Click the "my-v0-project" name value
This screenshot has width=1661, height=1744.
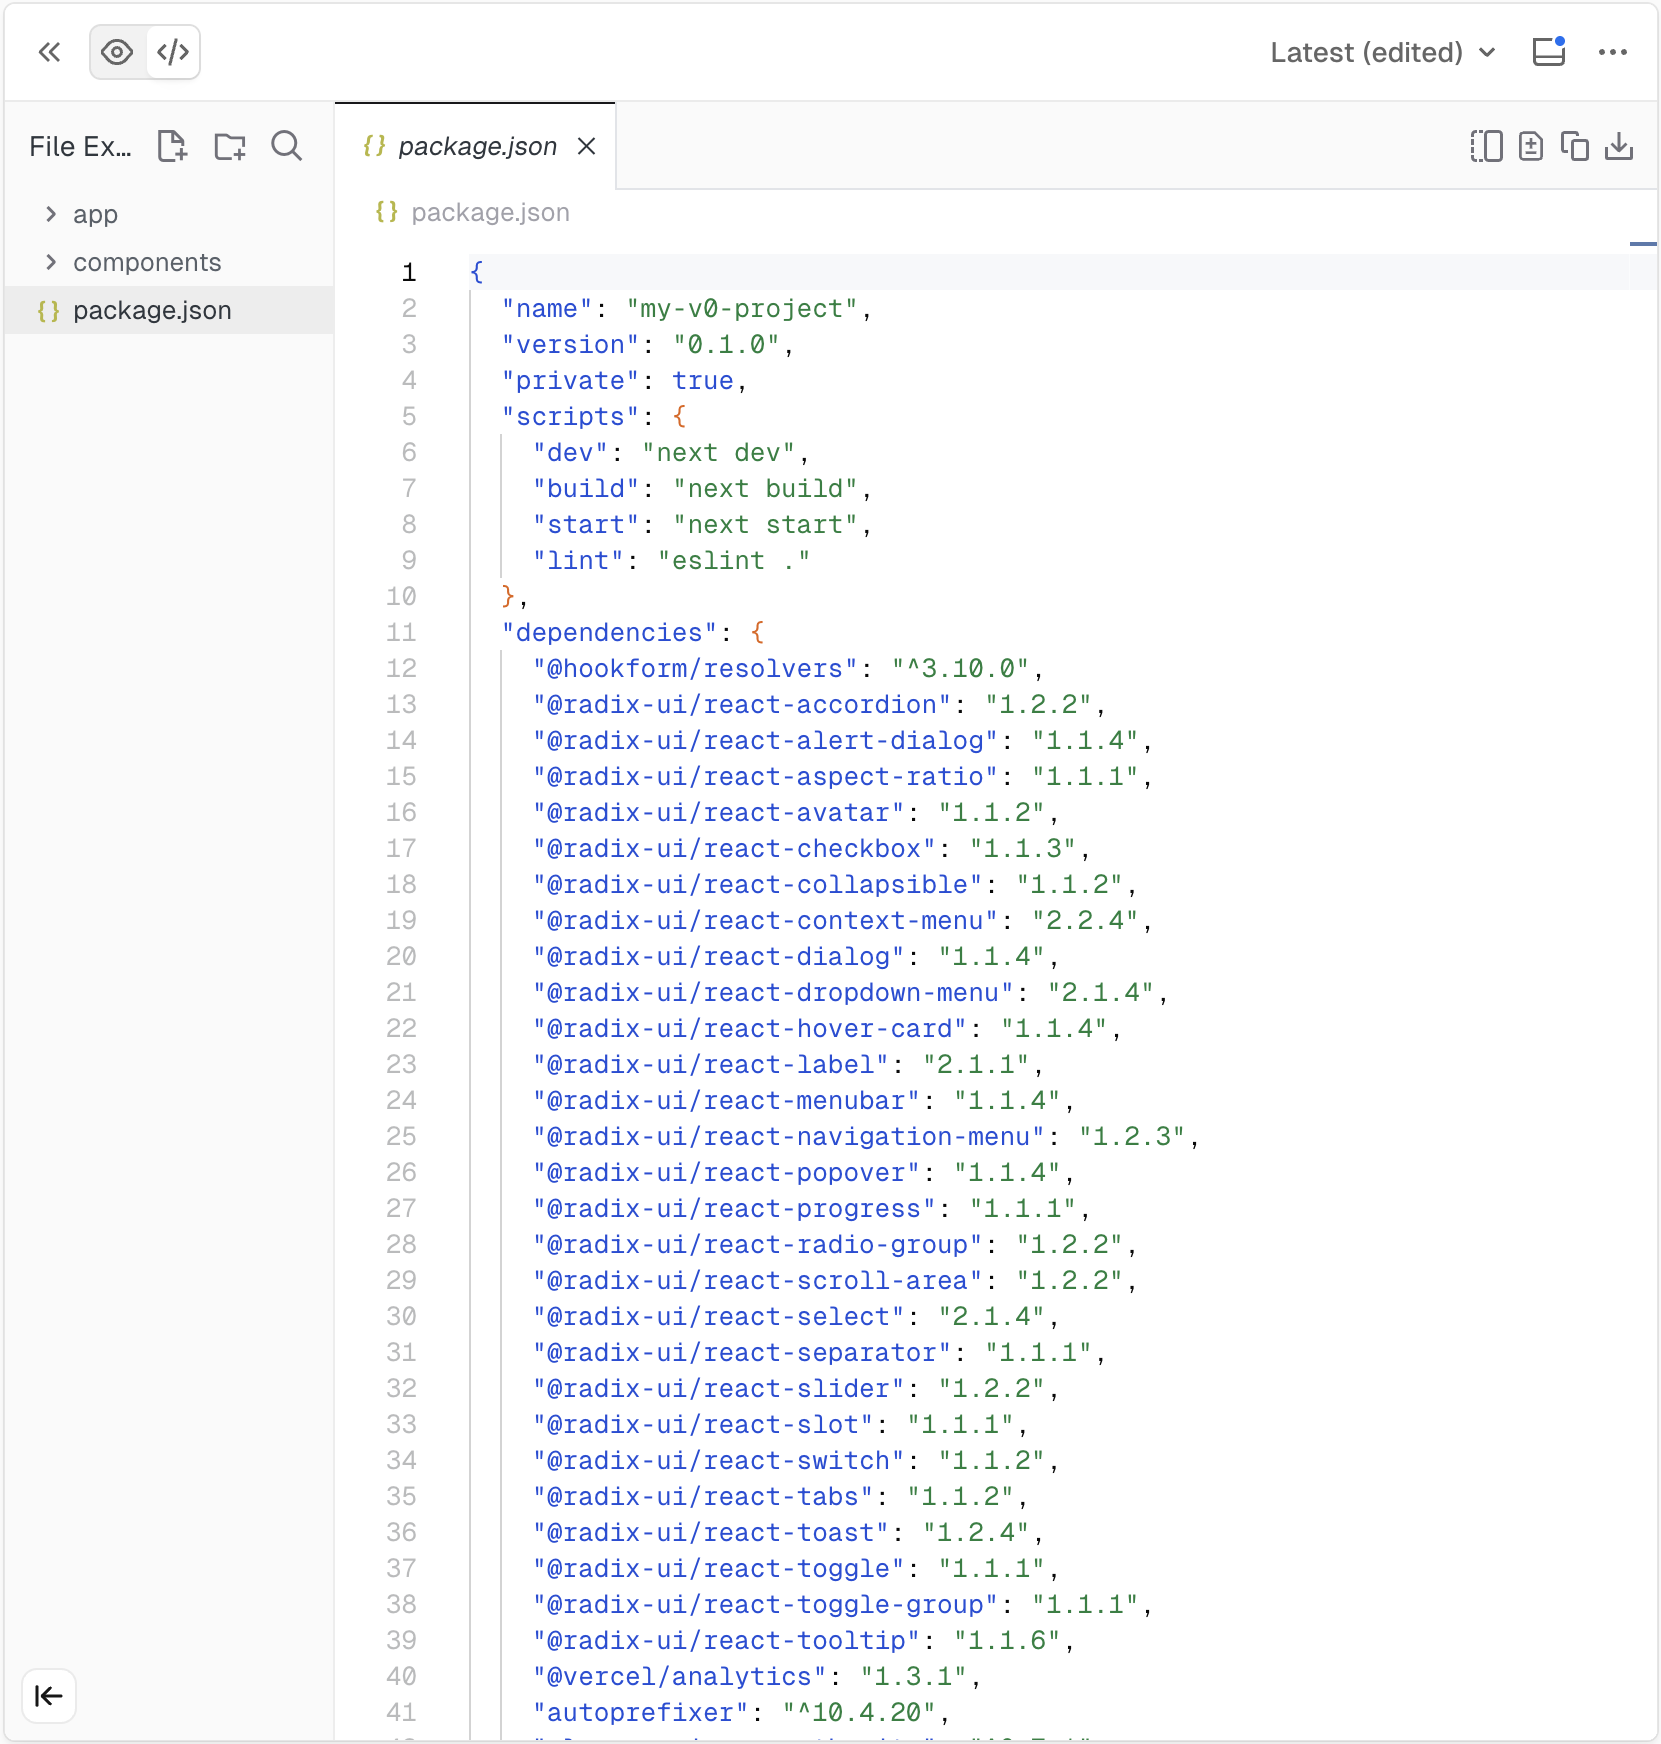[741, 309]
